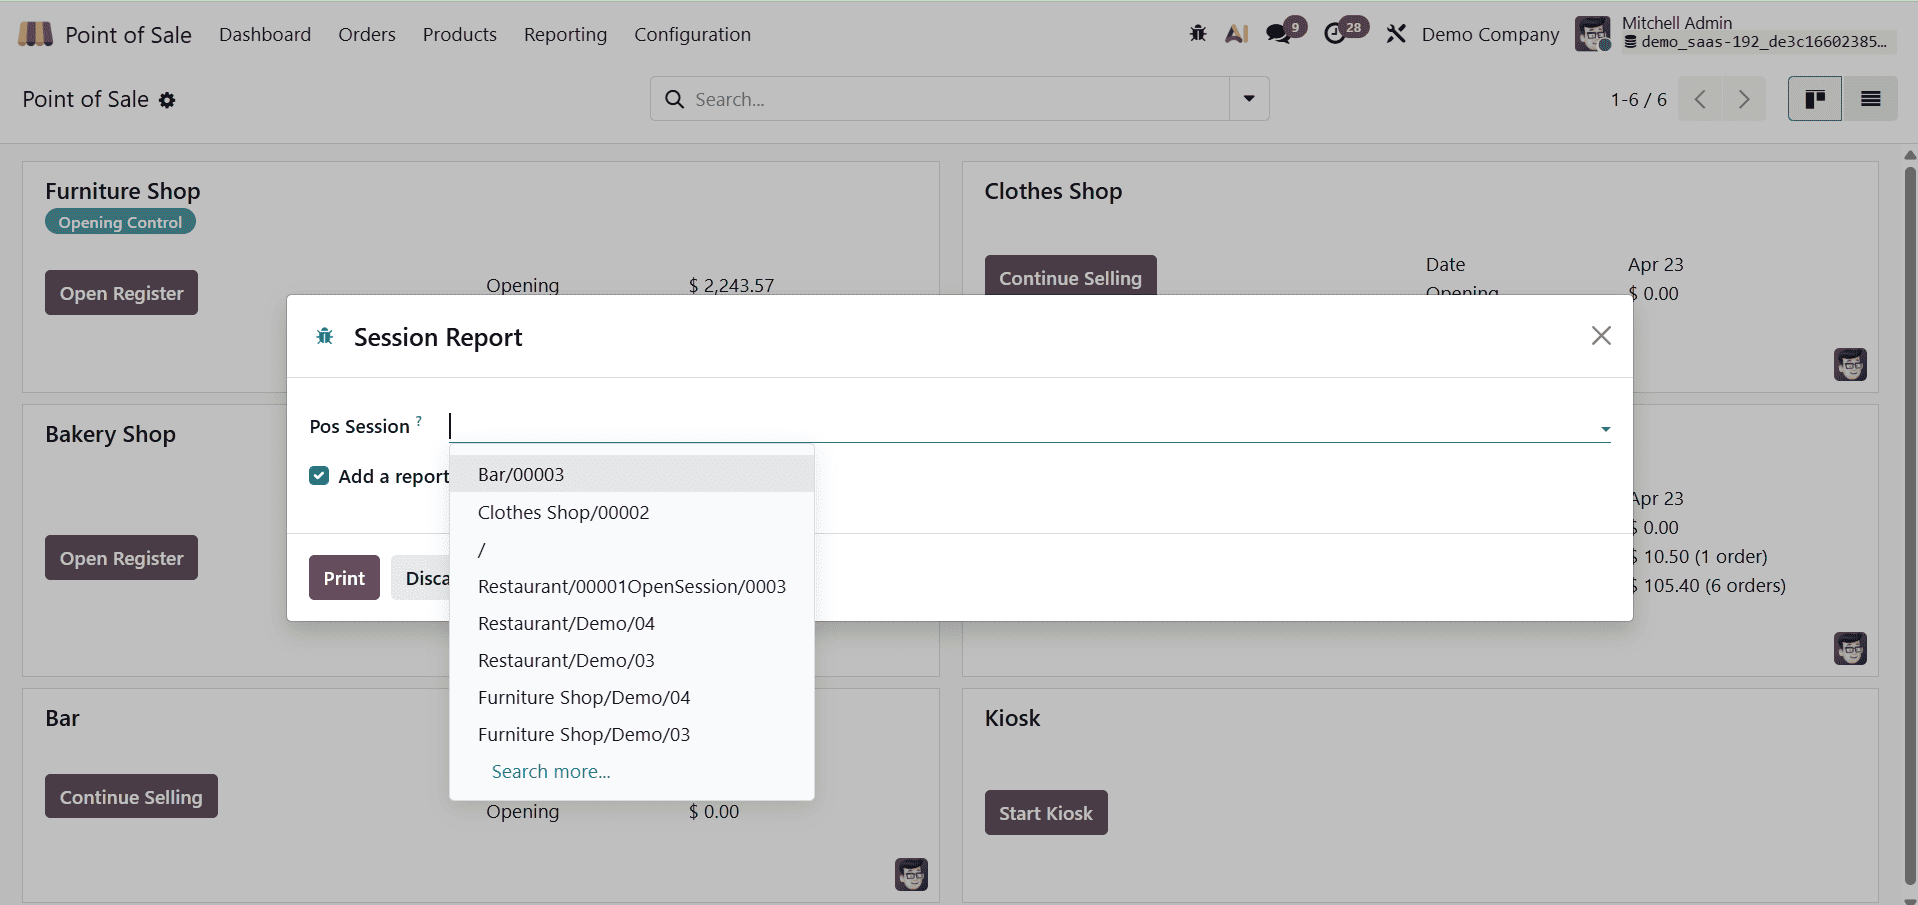
Task: Open the Pos Session dropdown arrow
Action: 1604,428
